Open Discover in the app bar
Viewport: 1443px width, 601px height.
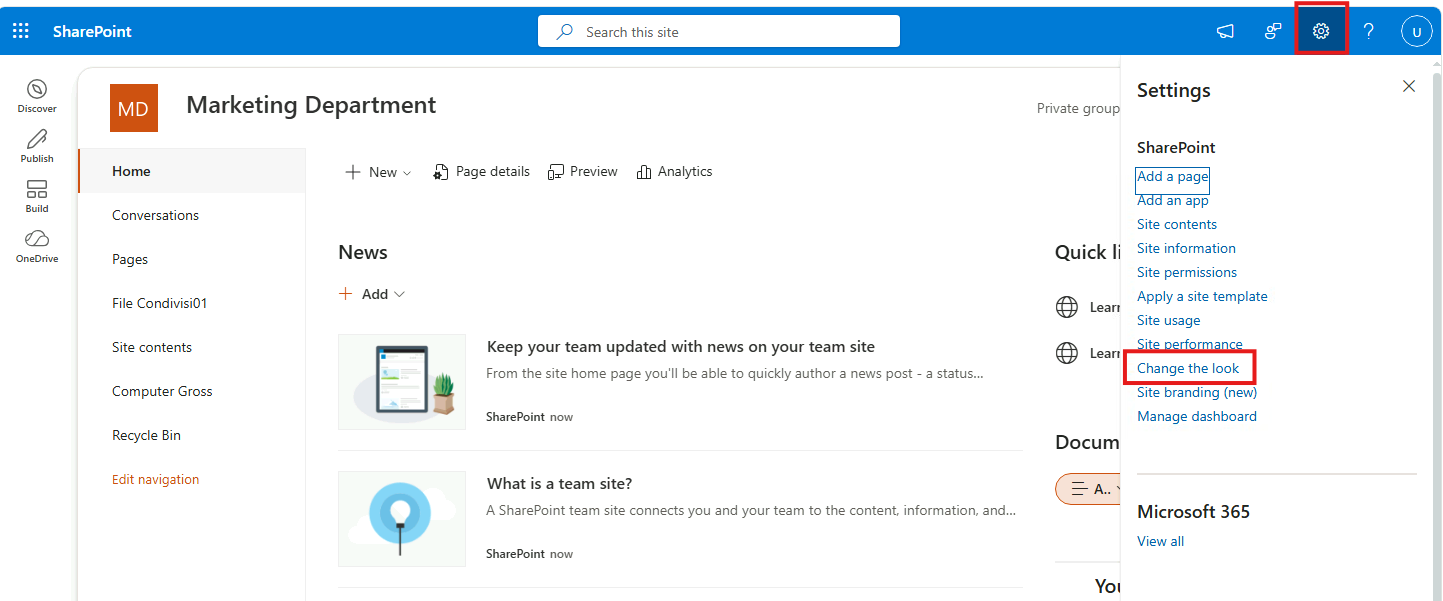37,96
